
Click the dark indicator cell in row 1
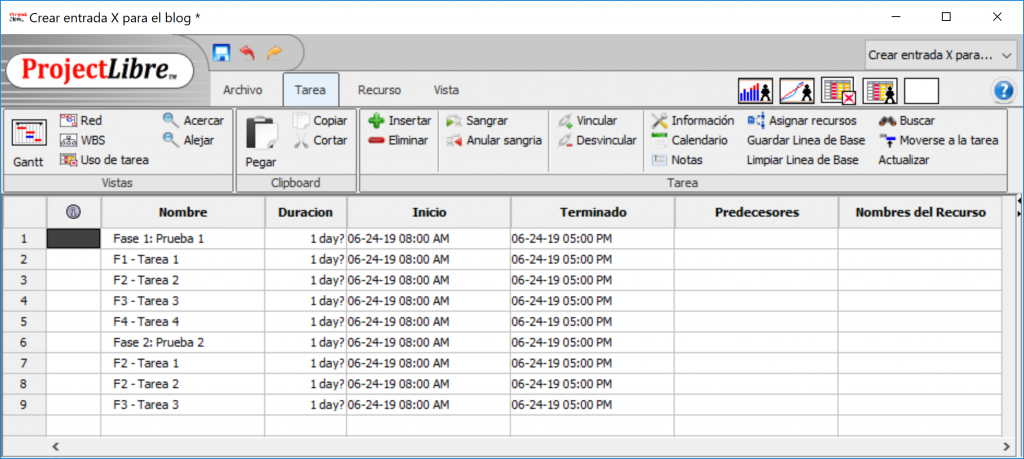pos(74,238)
